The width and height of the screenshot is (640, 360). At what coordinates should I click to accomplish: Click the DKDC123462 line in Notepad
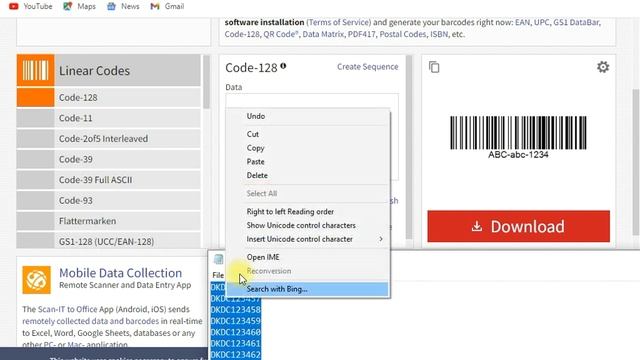pos(236,355)
